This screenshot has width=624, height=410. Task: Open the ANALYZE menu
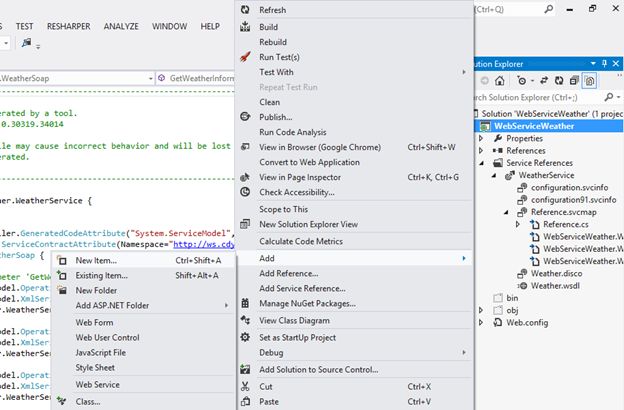click(x=121, y=26)
